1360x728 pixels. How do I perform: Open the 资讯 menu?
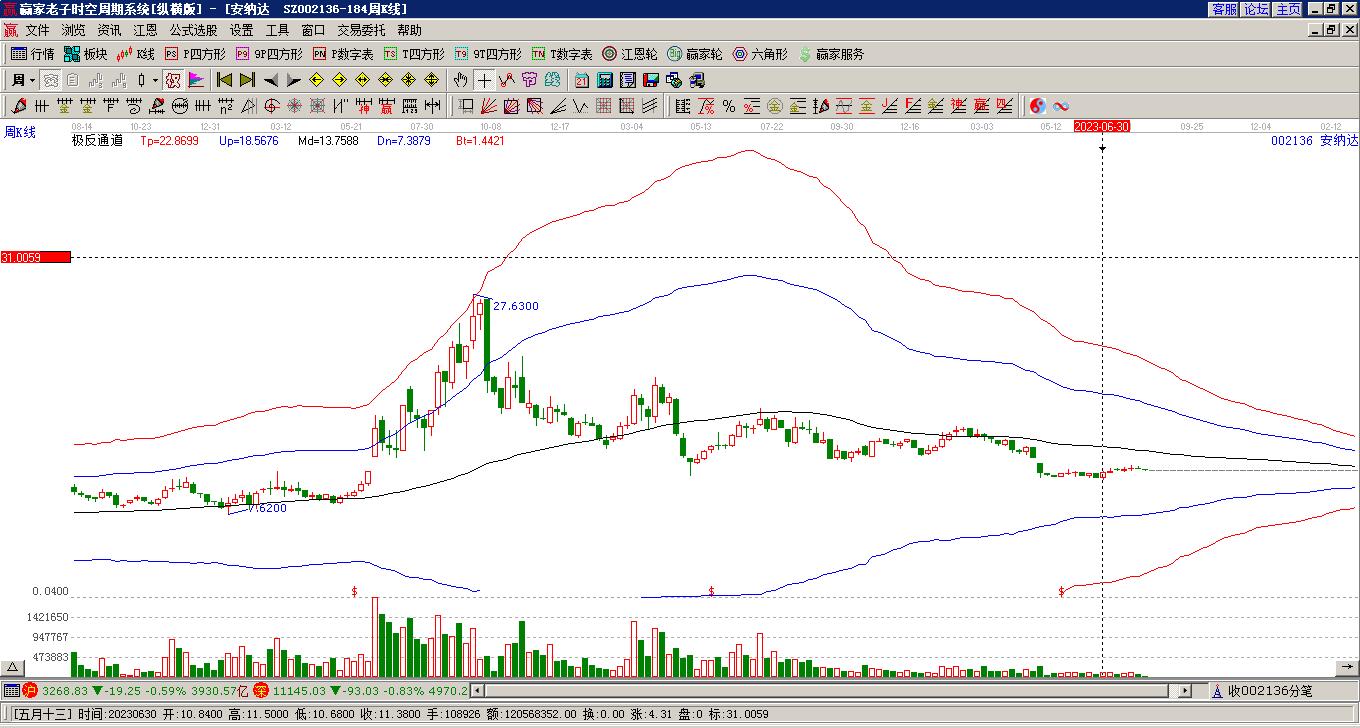pyautogui.click(x=109, y=30)
